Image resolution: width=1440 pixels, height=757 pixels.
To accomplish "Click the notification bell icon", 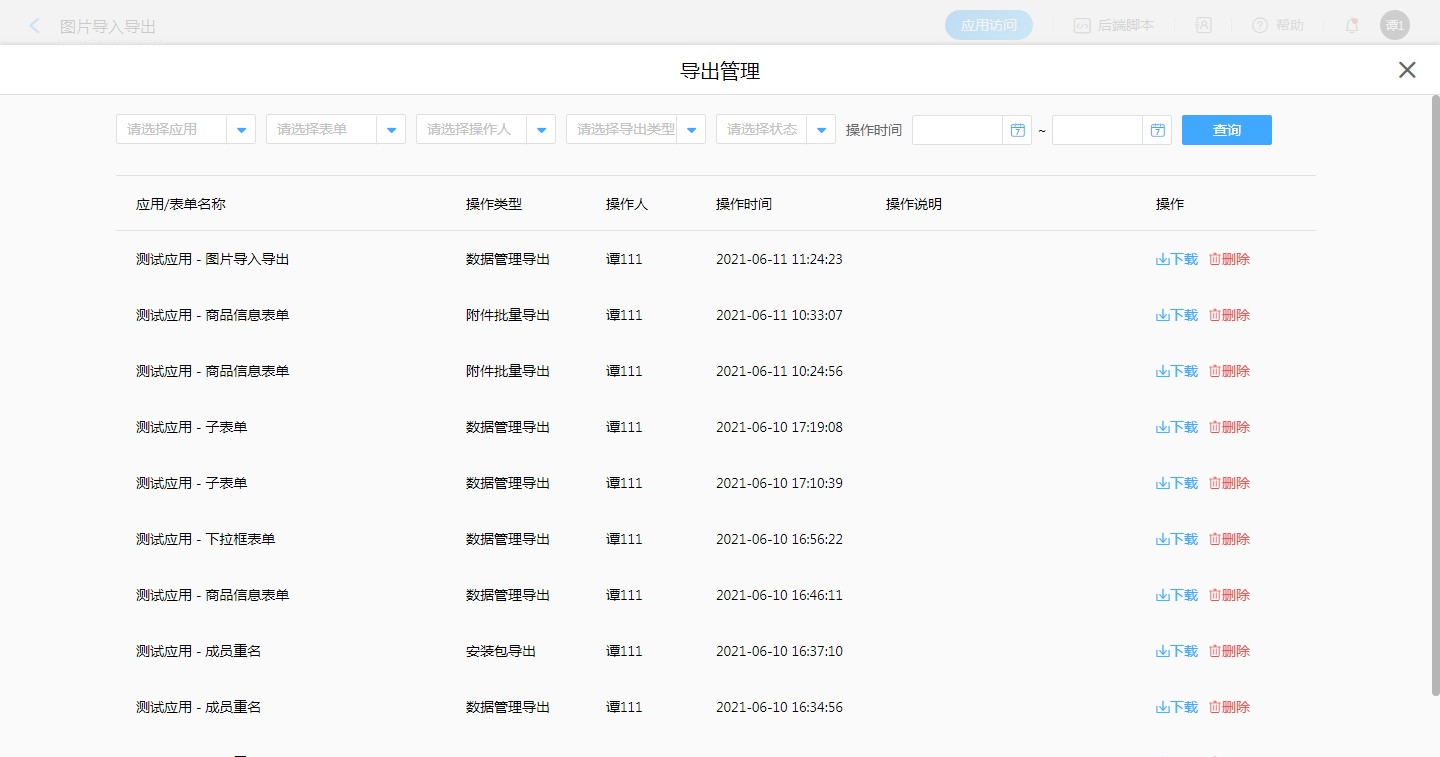I will (1352, 26).
